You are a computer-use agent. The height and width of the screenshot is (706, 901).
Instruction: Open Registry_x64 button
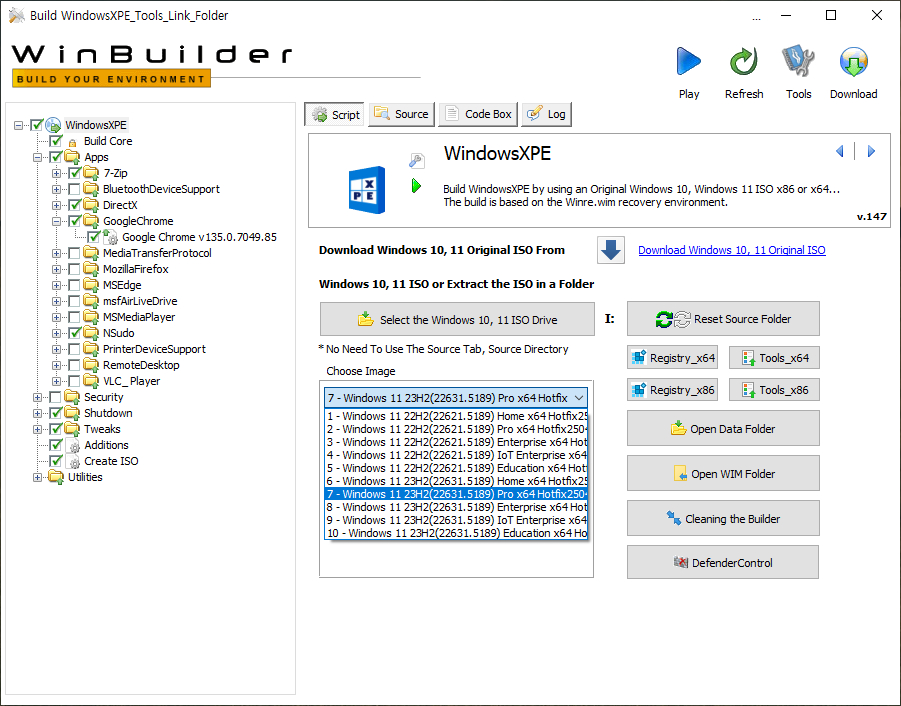point(672,358)
